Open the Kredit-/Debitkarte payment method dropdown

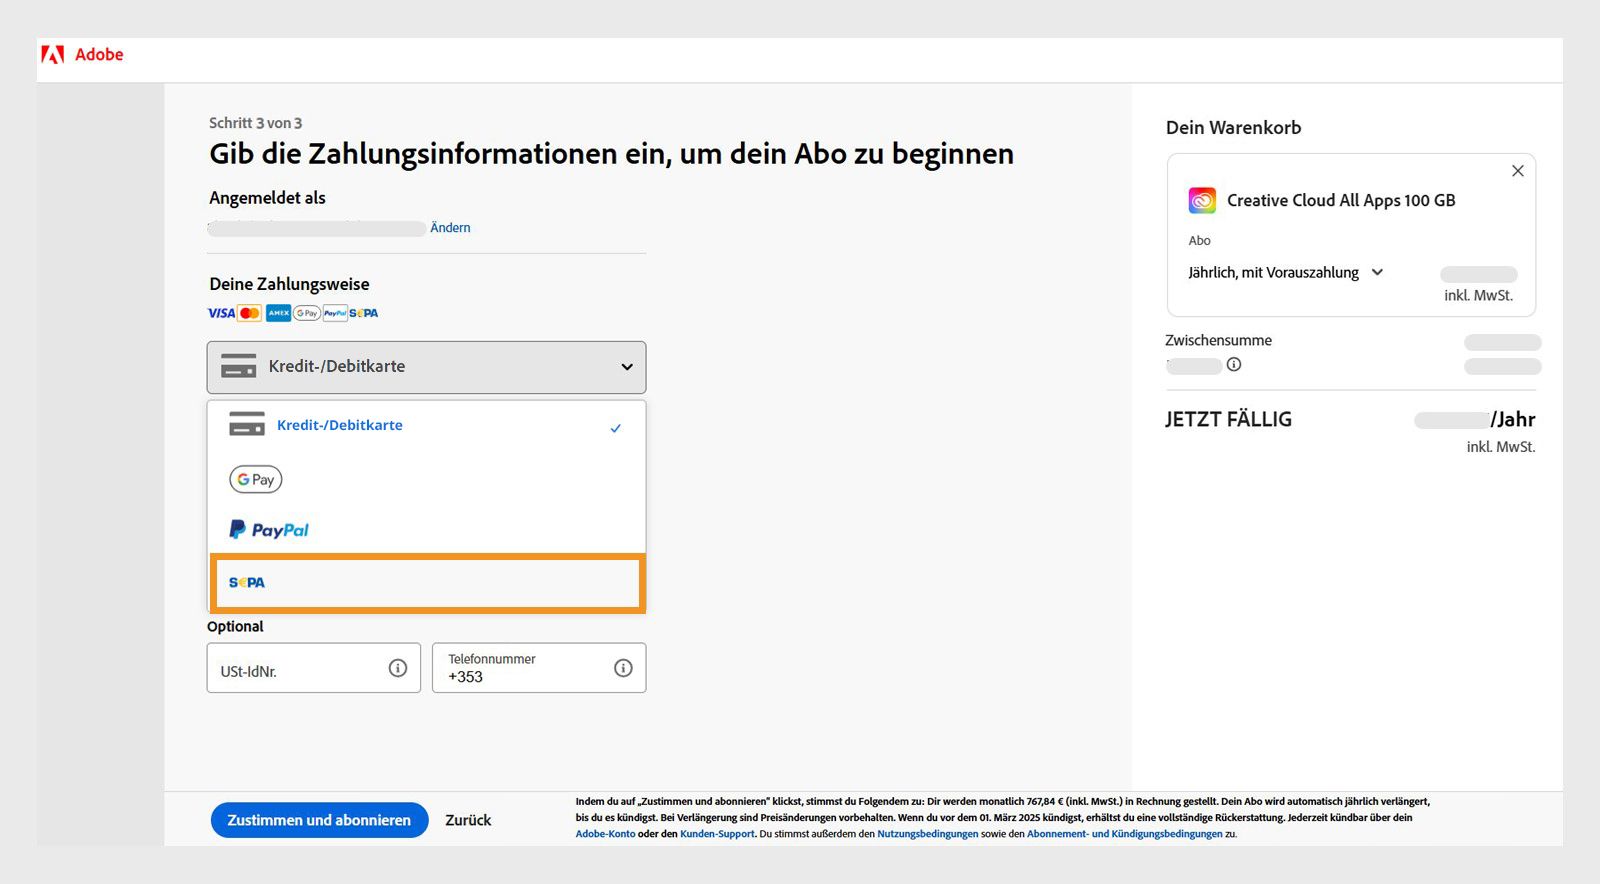426,367
